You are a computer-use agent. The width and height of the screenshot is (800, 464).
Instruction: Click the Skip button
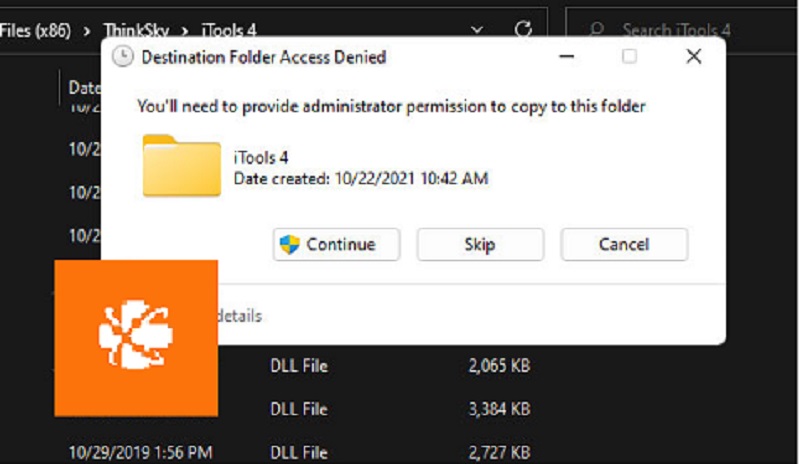point(480,245)
